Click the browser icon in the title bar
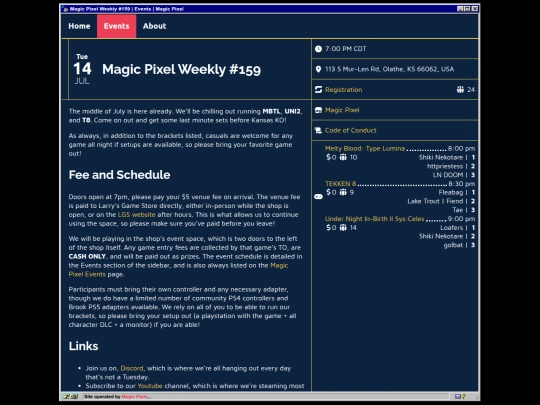The image size is (540, 405). 65,9
